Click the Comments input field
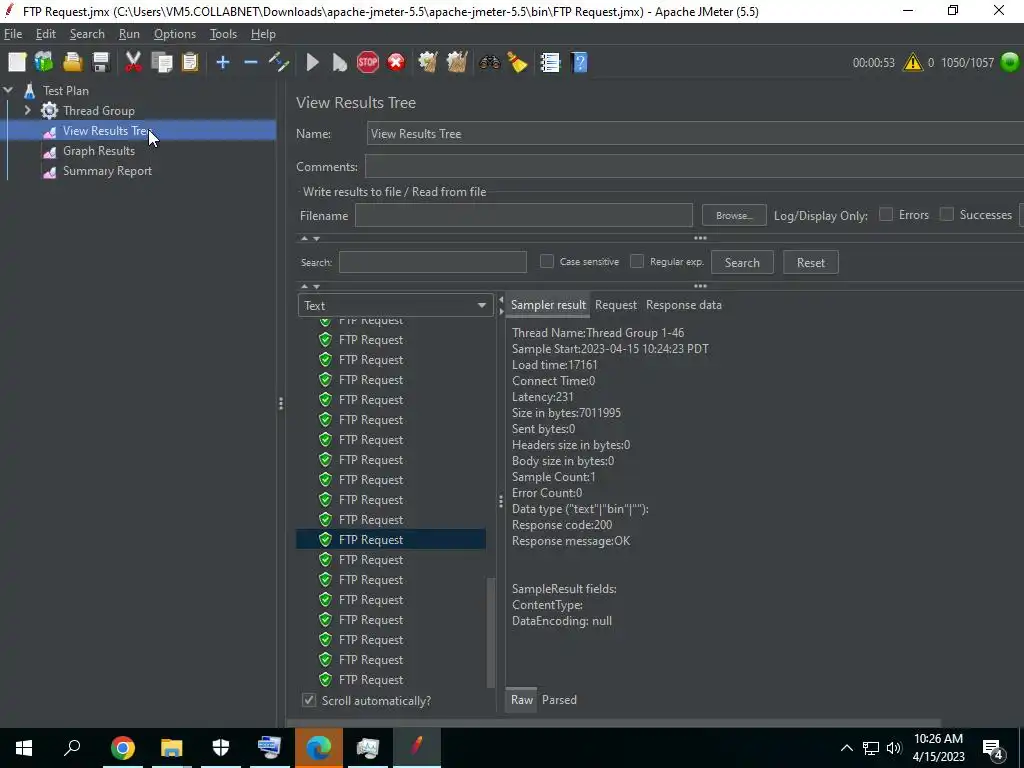 coord(694,167)
